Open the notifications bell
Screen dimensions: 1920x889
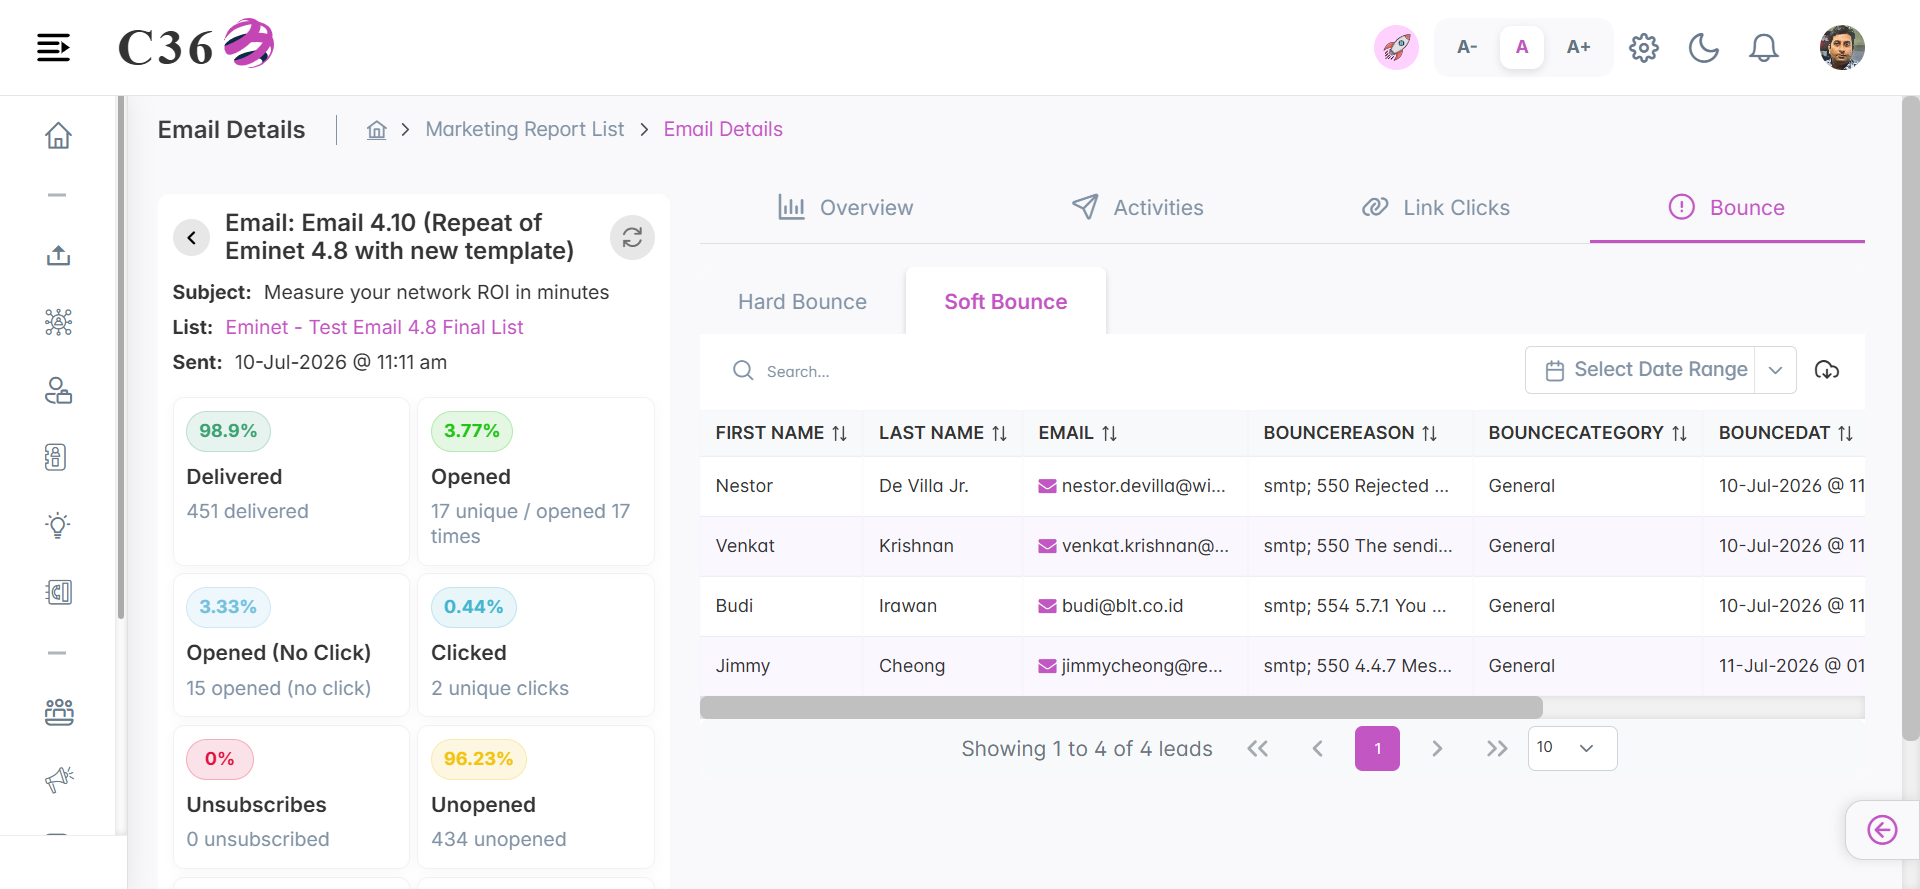[1763, 47]
